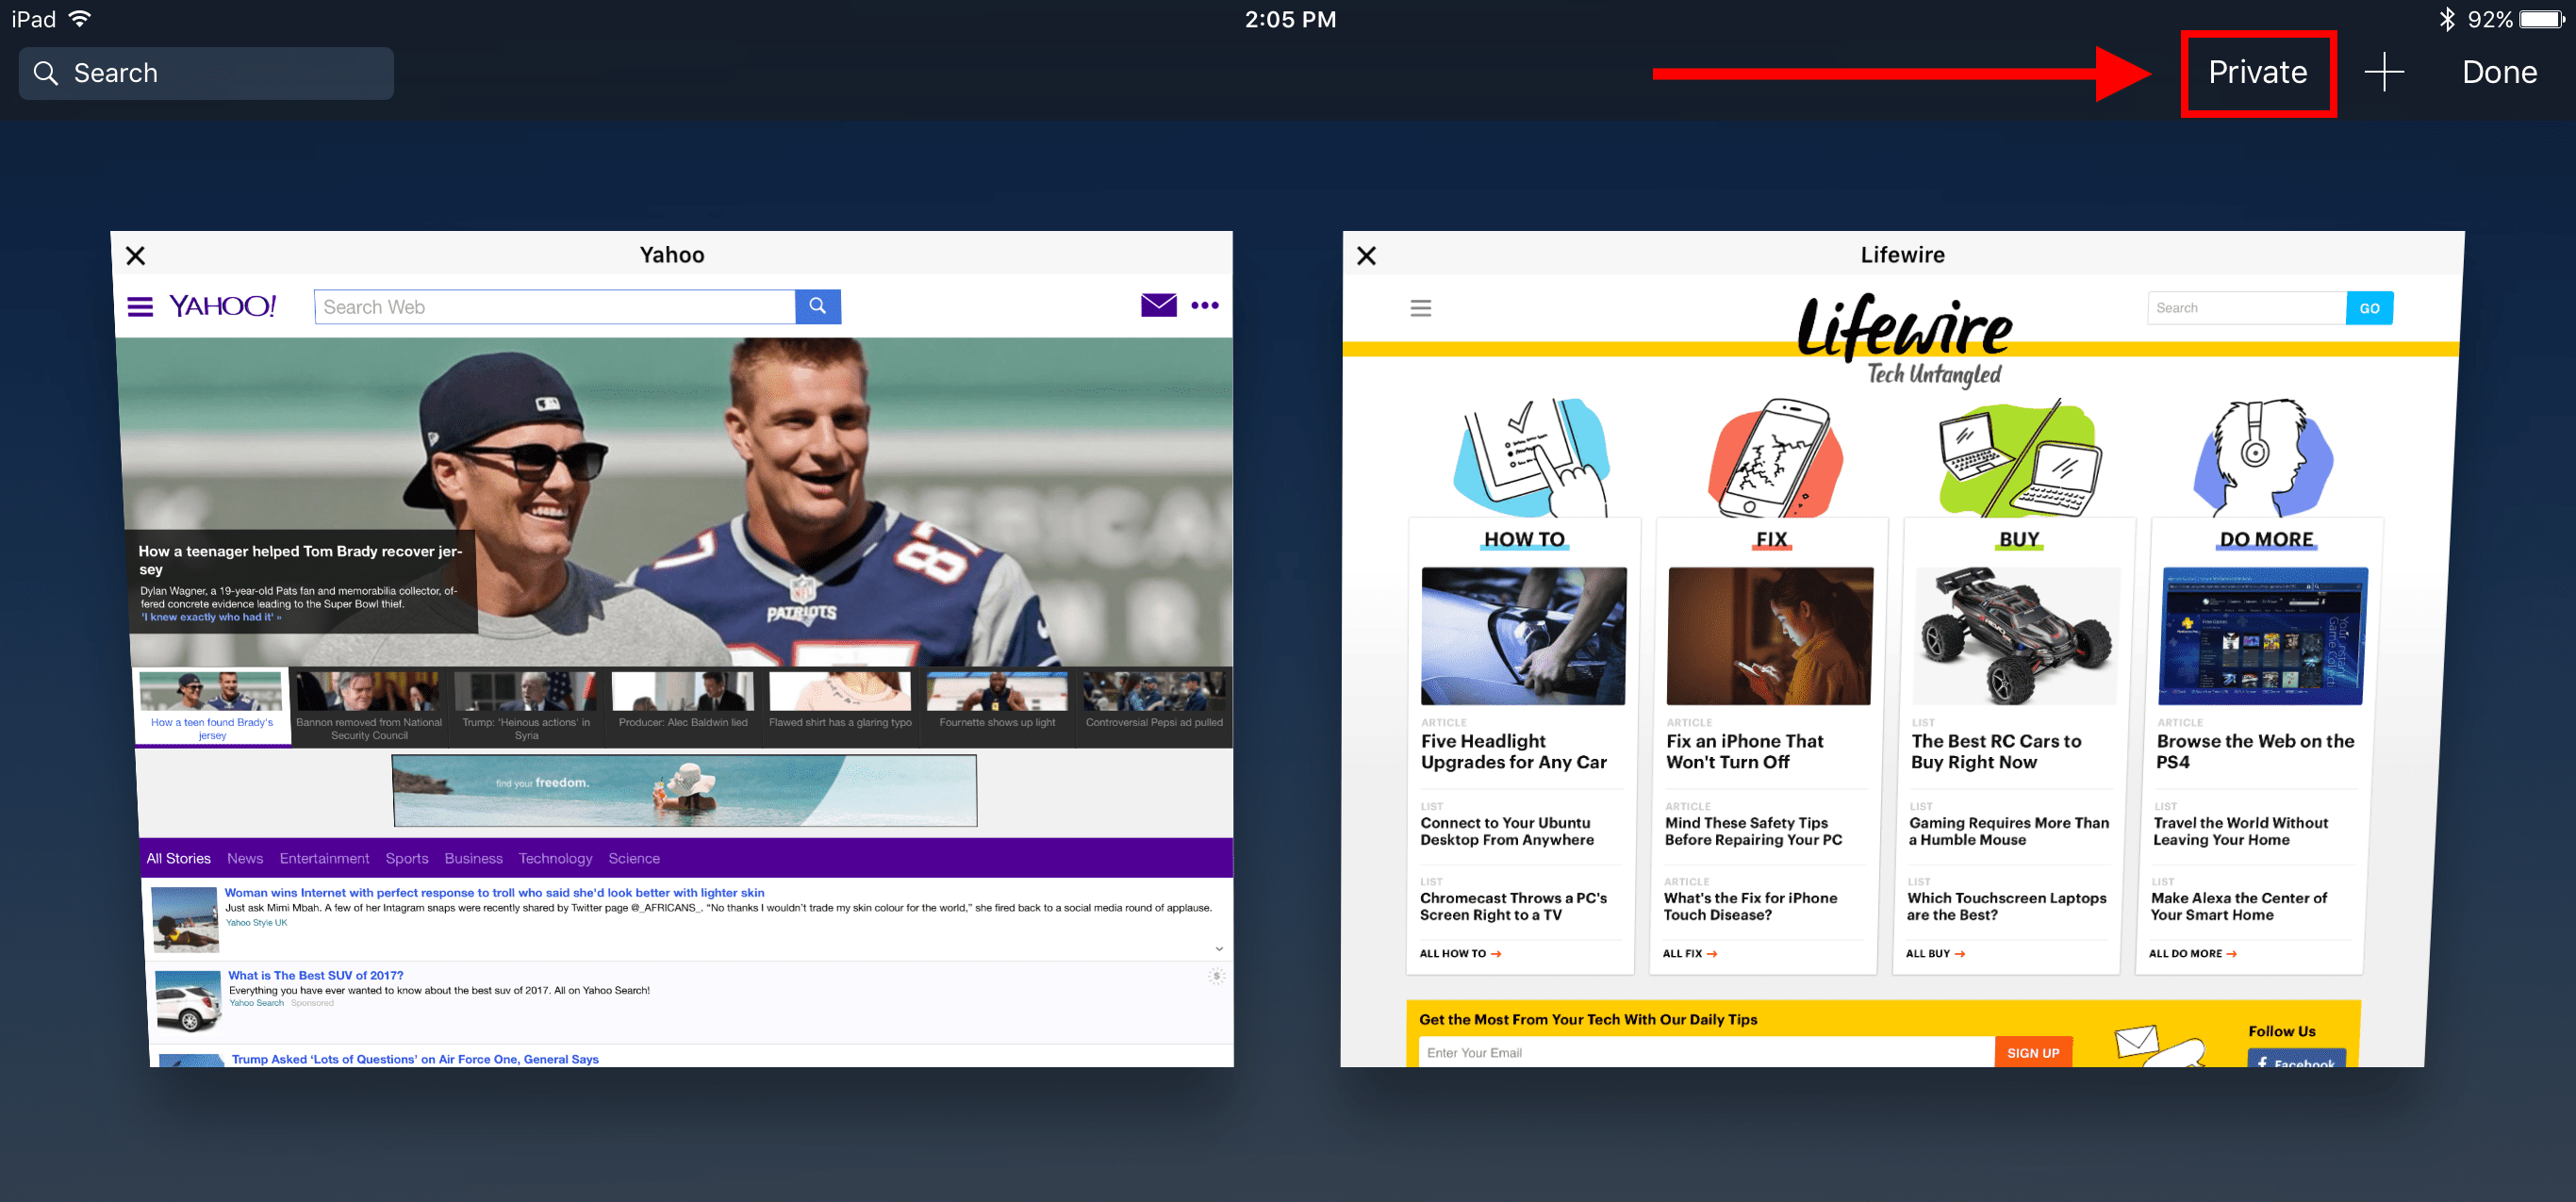
Task: Tap Done to exit tab view
Action: click(2499, 72)
